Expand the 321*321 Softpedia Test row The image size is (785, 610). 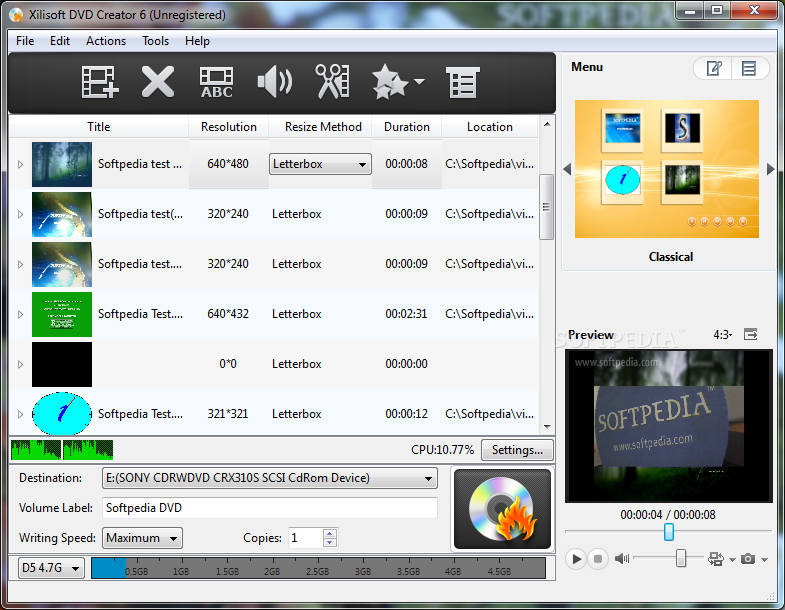pyautogui.click(x=21, y=415)
